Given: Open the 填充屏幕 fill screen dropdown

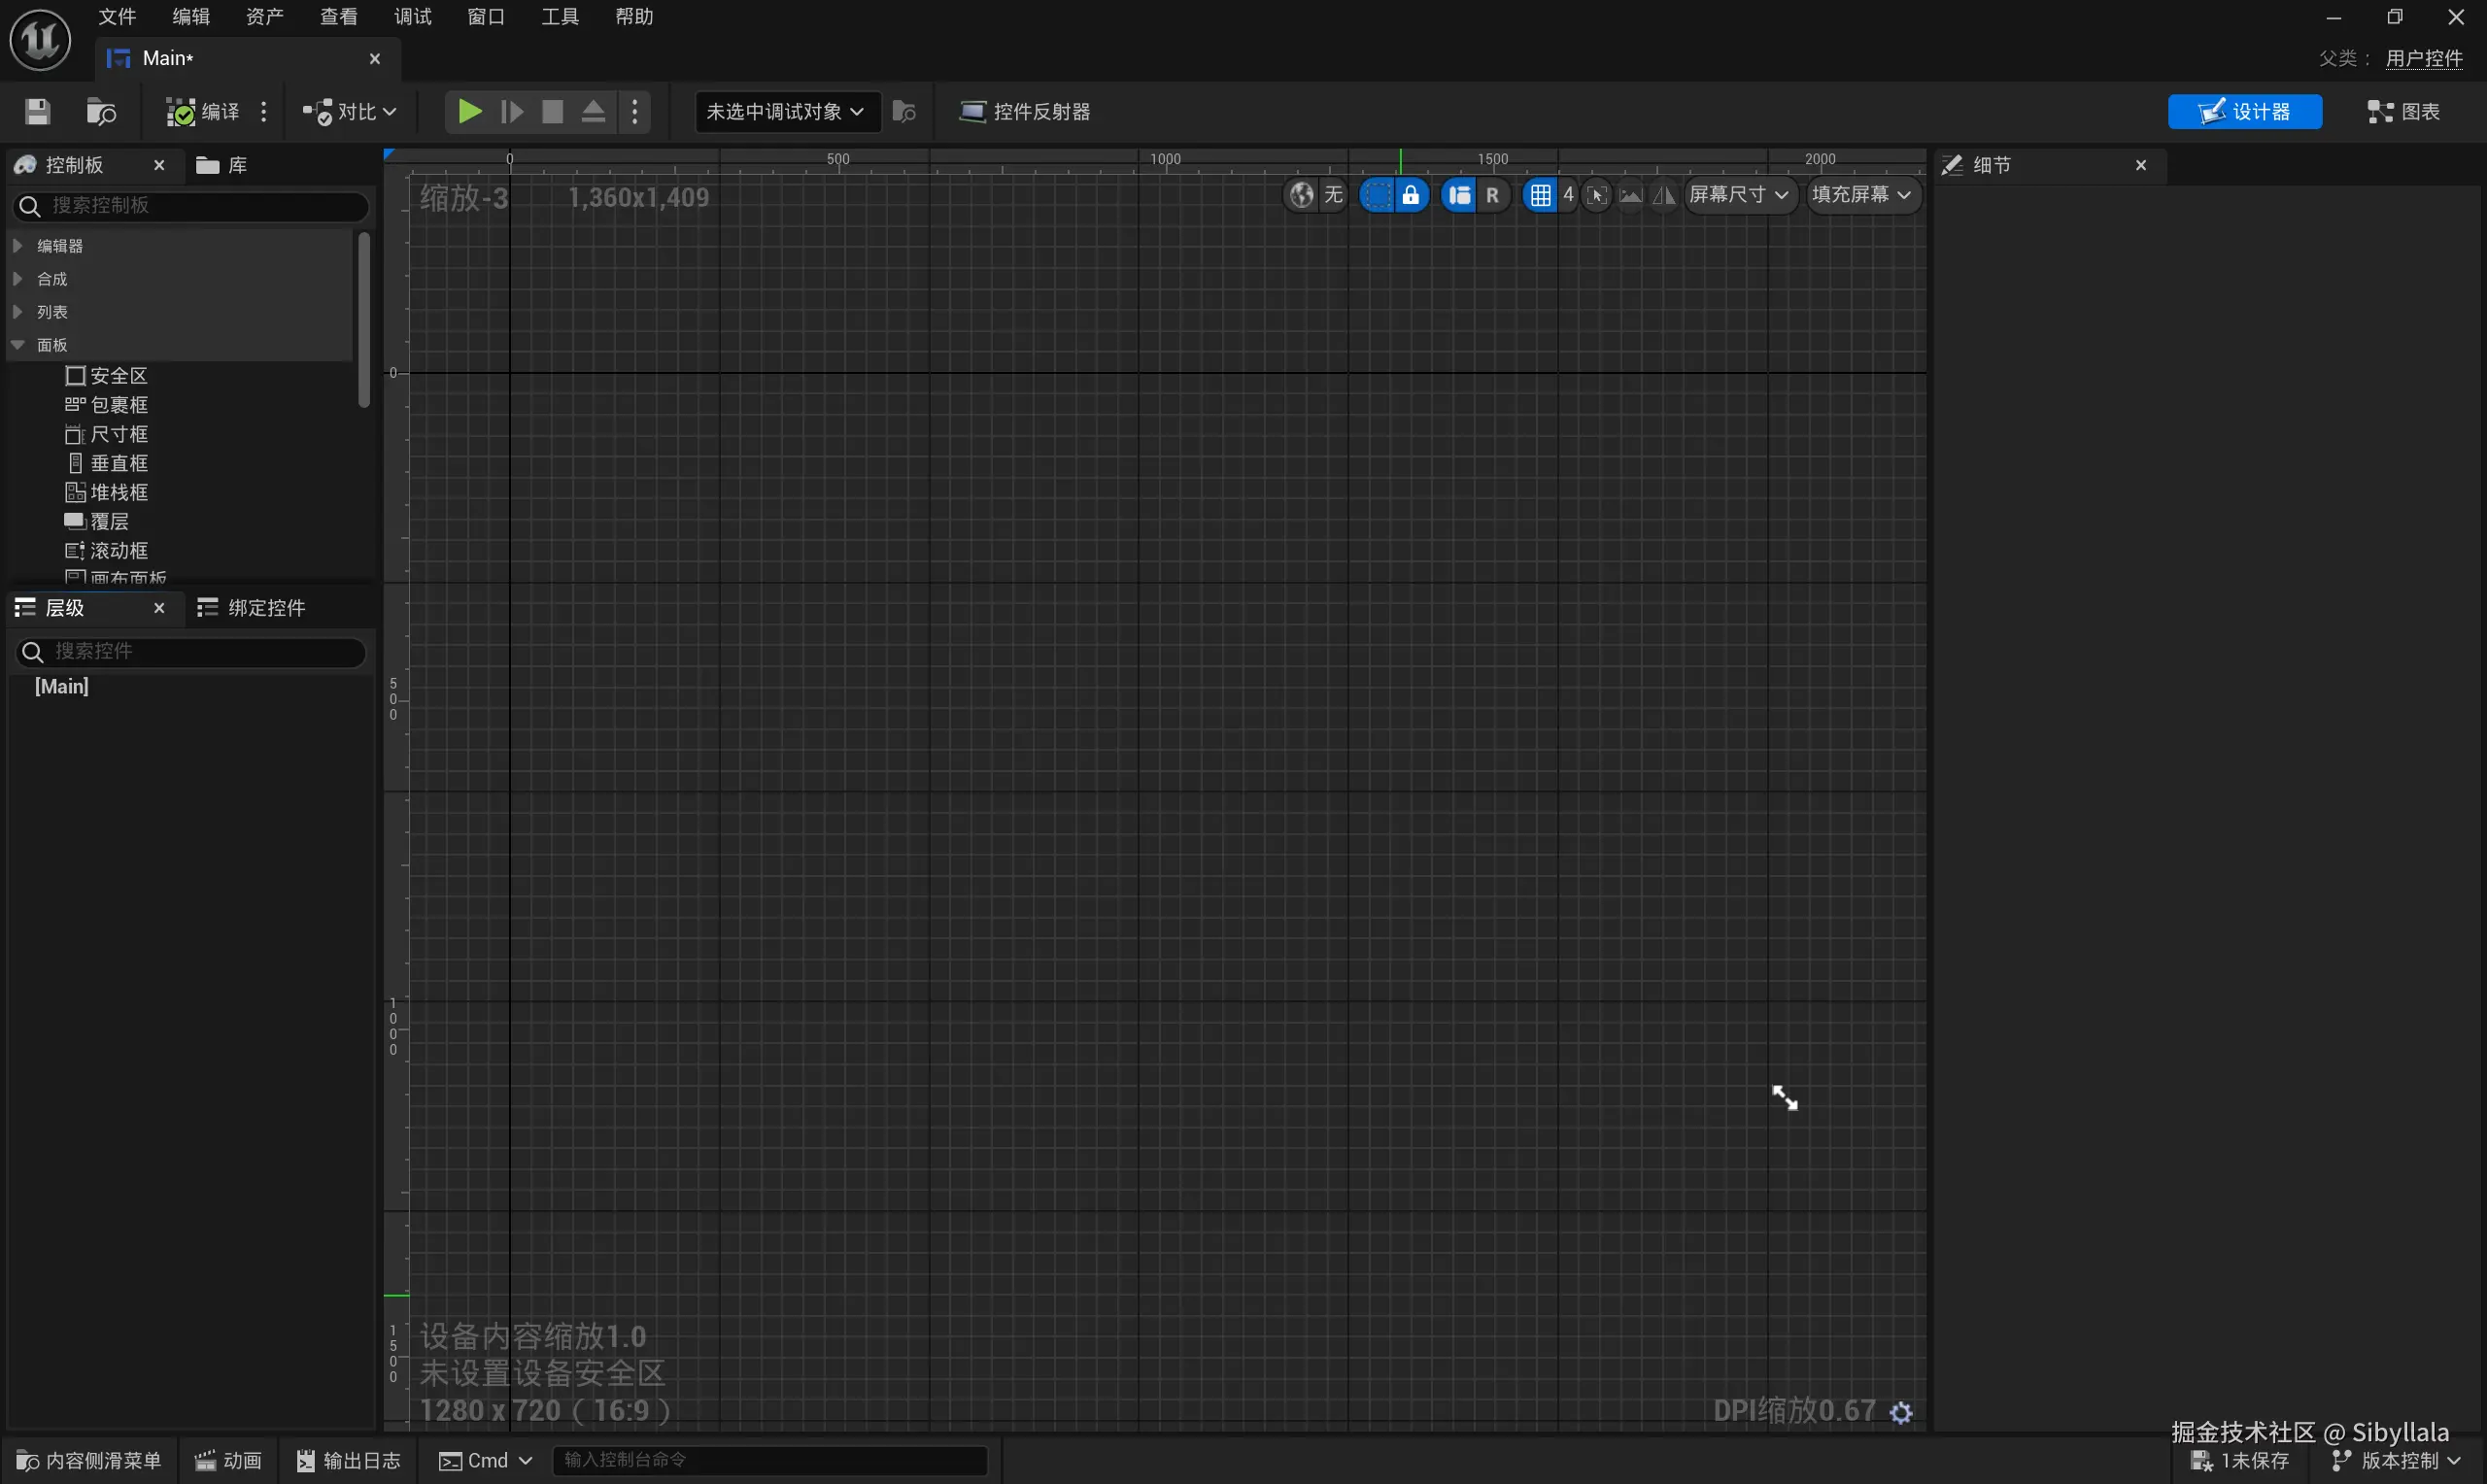Looking at the screenshot, I should tap(1861, 194).
